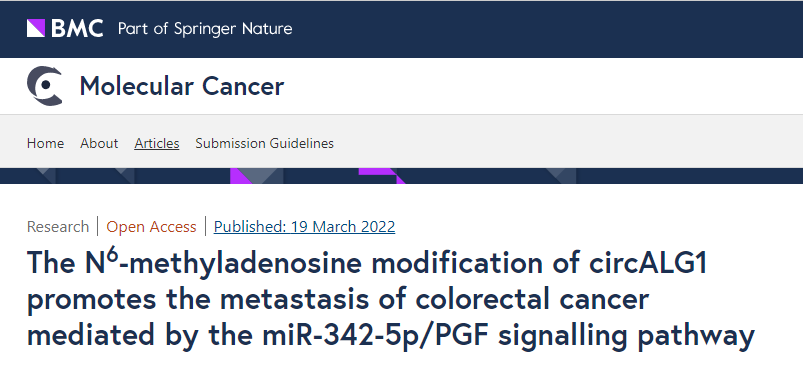Open the 'Published: 19 March 2022' link

pyautogui.click(x=304, y=227)
